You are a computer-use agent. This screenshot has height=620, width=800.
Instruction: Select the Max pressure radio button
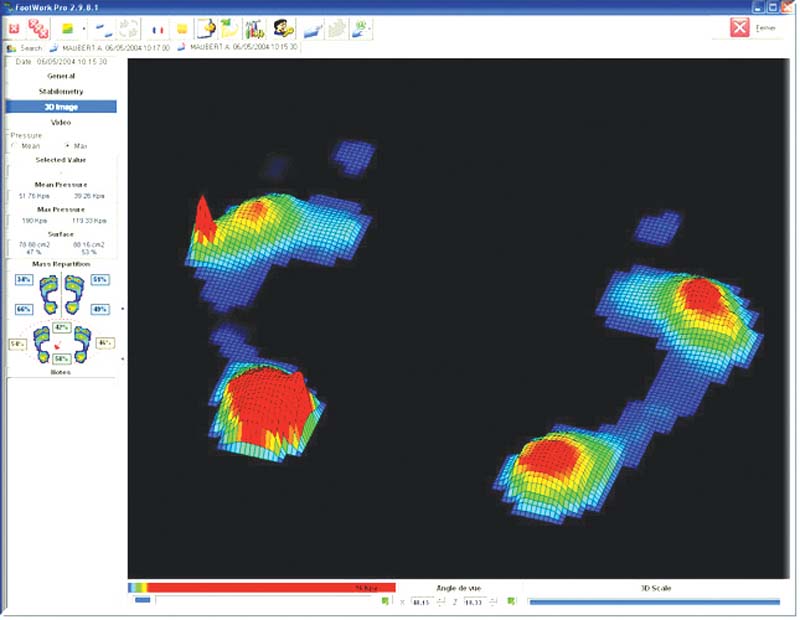67,146
